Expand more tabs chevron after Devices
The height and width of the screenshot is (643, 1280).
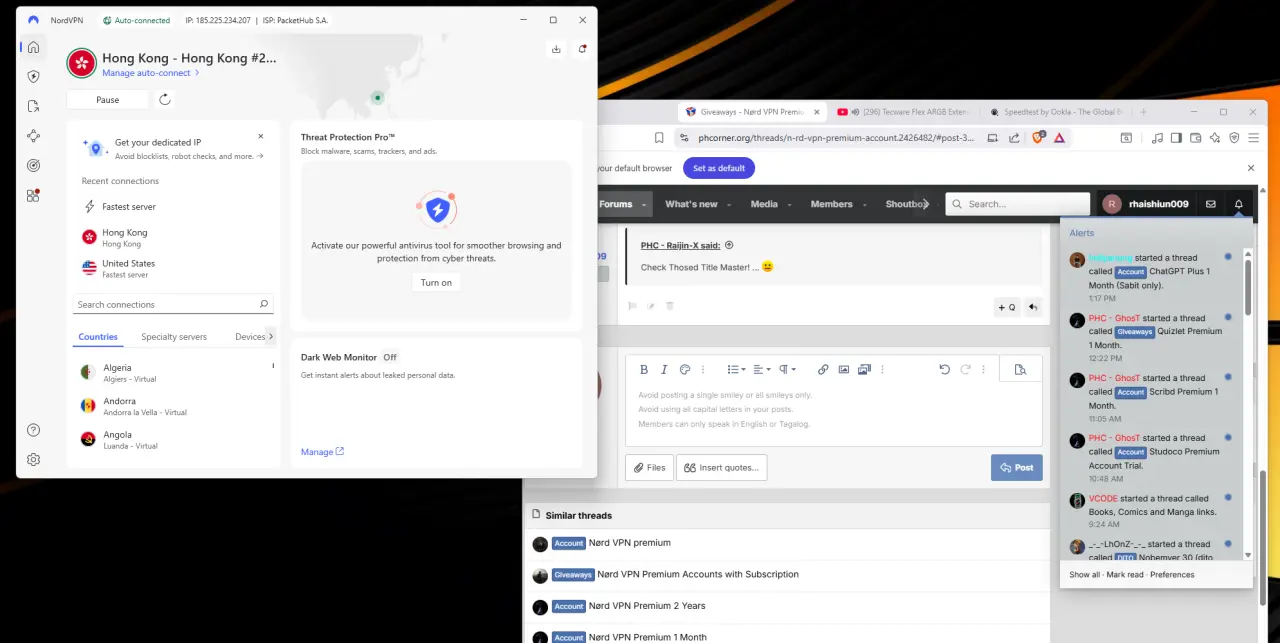(x=271, y=337)
